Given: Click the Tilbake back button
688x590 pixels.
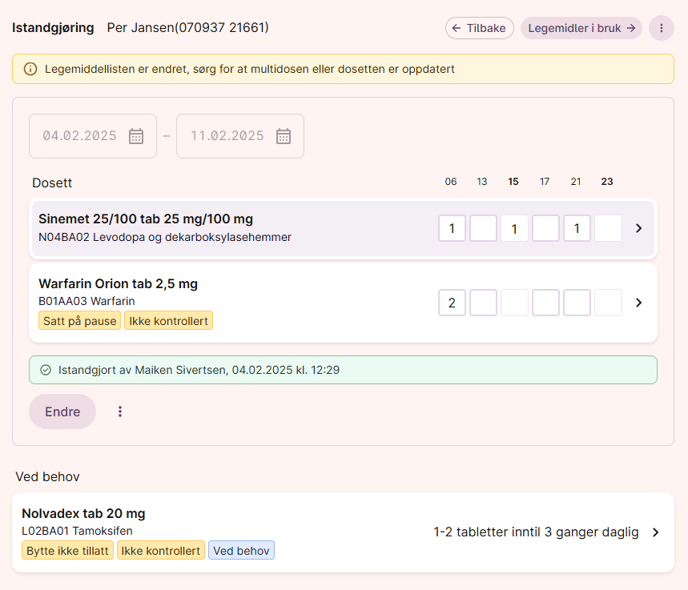Looking at the screenshot, I should (x=479, y=28).
